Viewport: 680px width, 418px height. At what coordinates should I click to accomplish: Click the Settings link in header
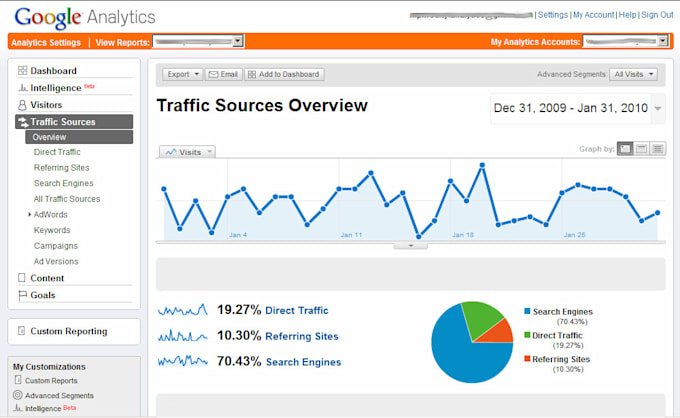(552, 15)
